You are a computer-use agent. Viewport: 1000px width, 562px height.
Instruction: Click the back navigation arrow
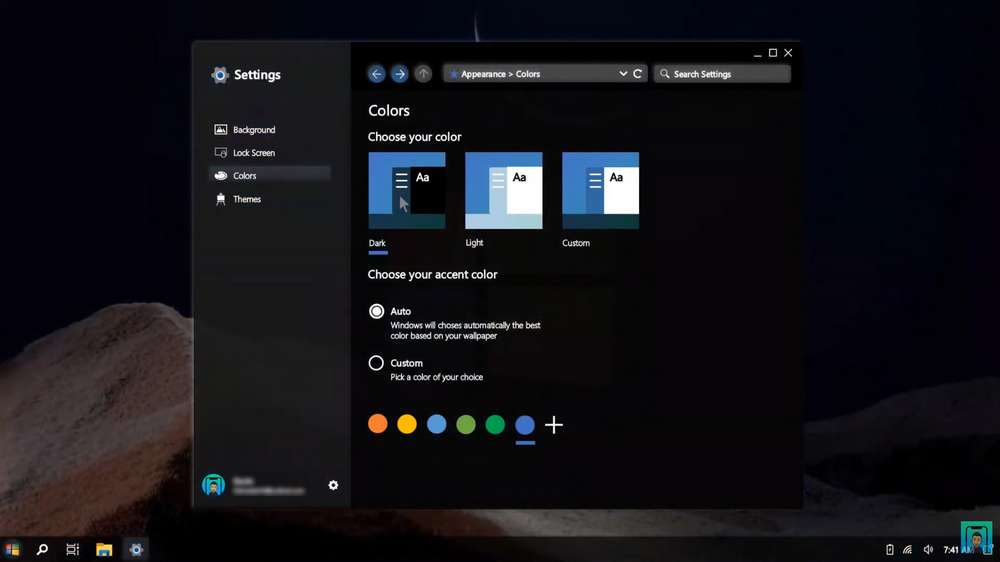point(376,74)
